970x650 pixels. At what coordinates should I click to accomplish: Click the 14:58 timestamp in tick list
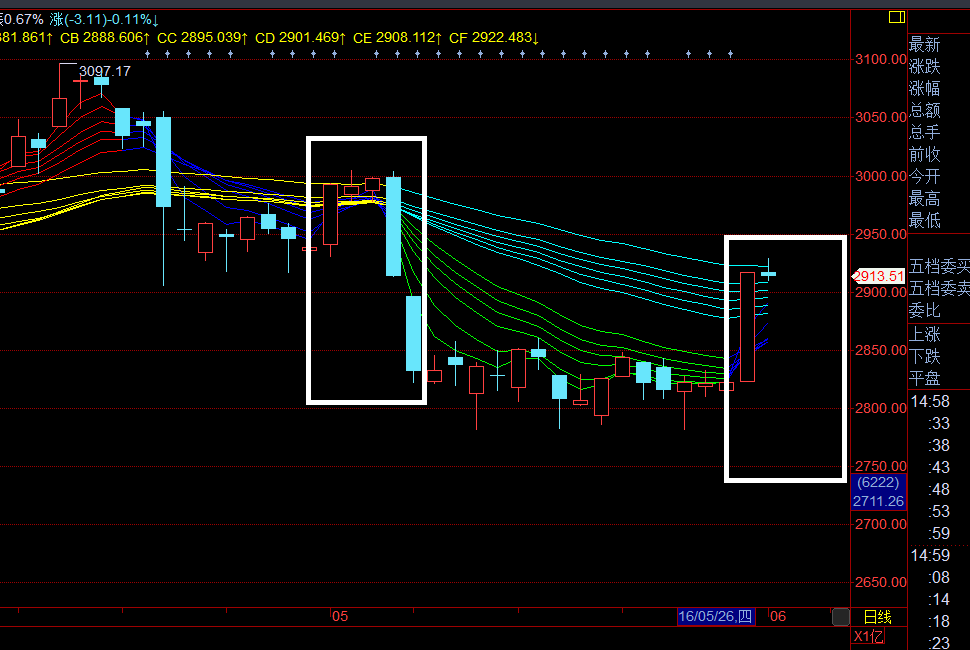point(928,401)
